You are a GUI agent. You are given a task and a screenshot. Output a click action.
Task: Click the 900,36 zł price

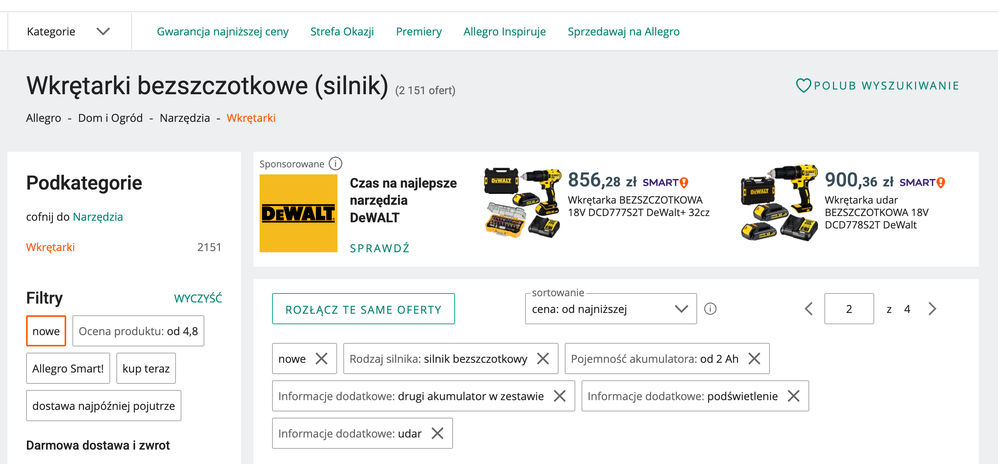[x=859, y=180]
